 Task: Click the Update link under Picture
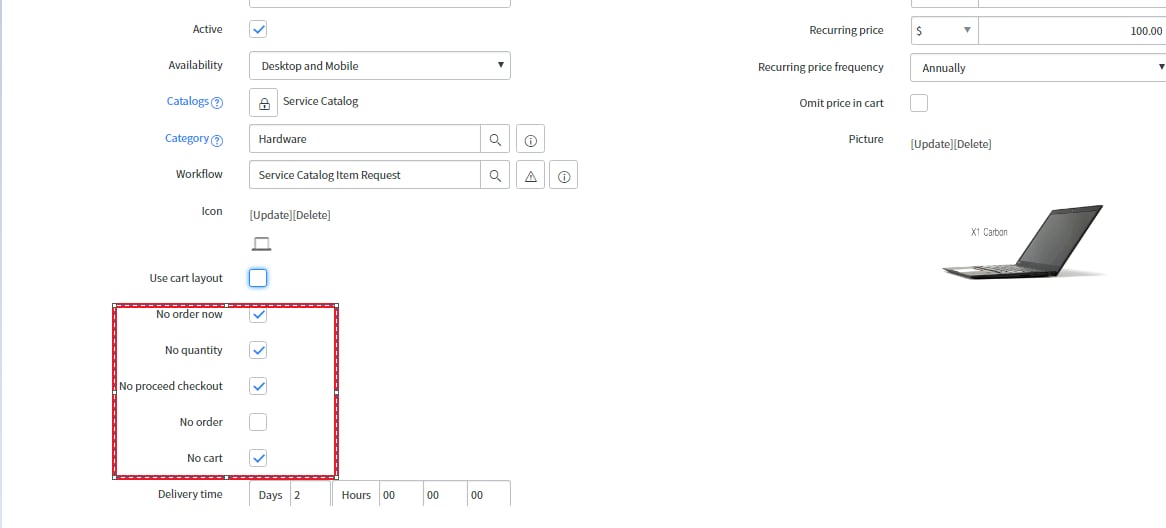click(x=932, y=144)
